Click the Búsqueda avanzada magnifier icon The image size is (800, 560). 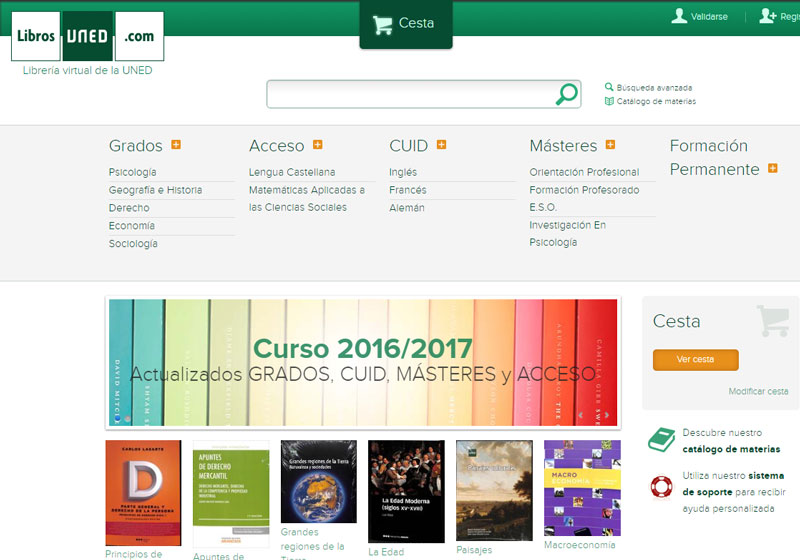coord(609,87)
